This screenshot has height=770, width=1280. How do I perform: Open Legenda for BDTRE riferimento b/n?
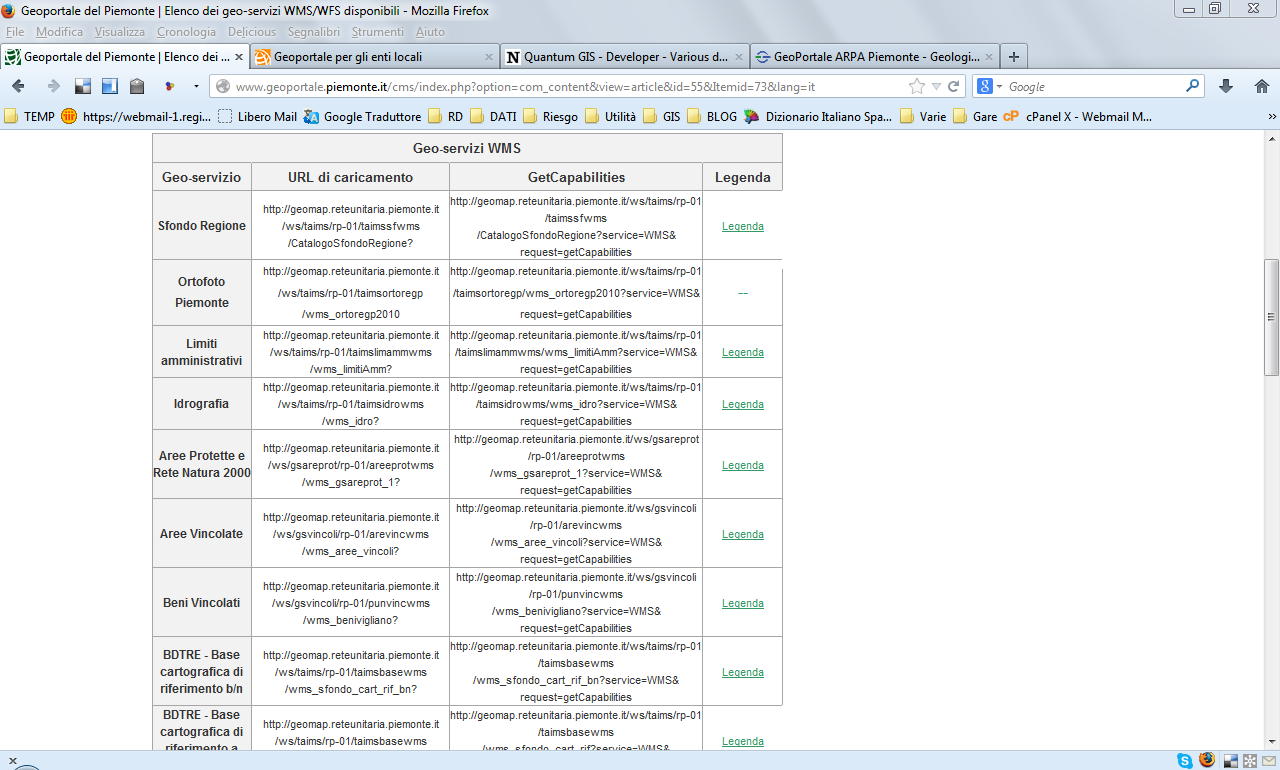coord(743,672)
